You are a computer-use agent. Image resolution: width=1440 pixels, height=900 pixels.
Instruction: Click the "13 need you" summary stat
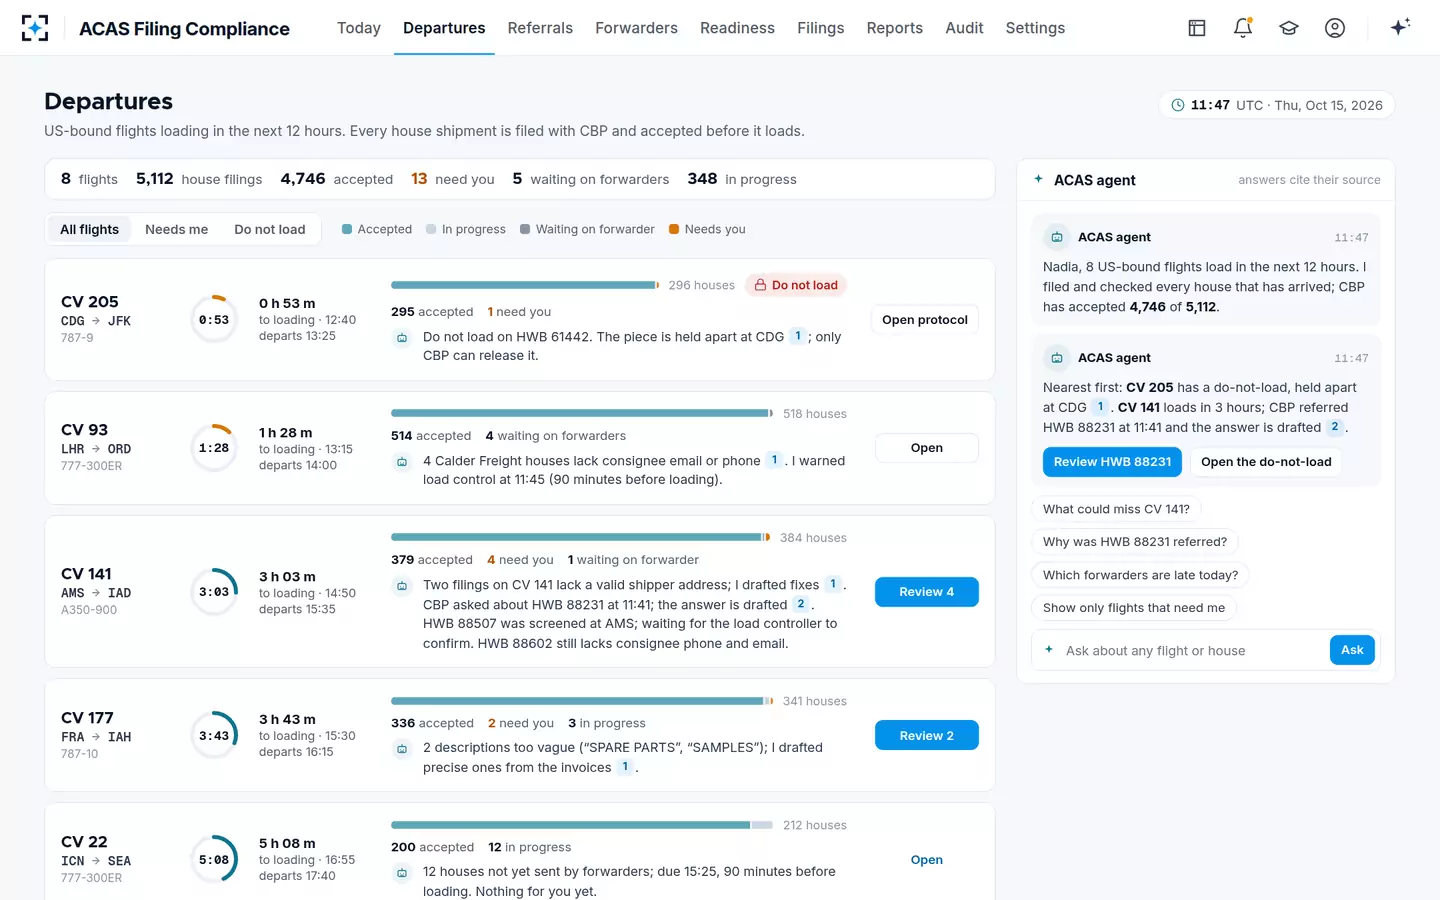[x=453, y=179]
